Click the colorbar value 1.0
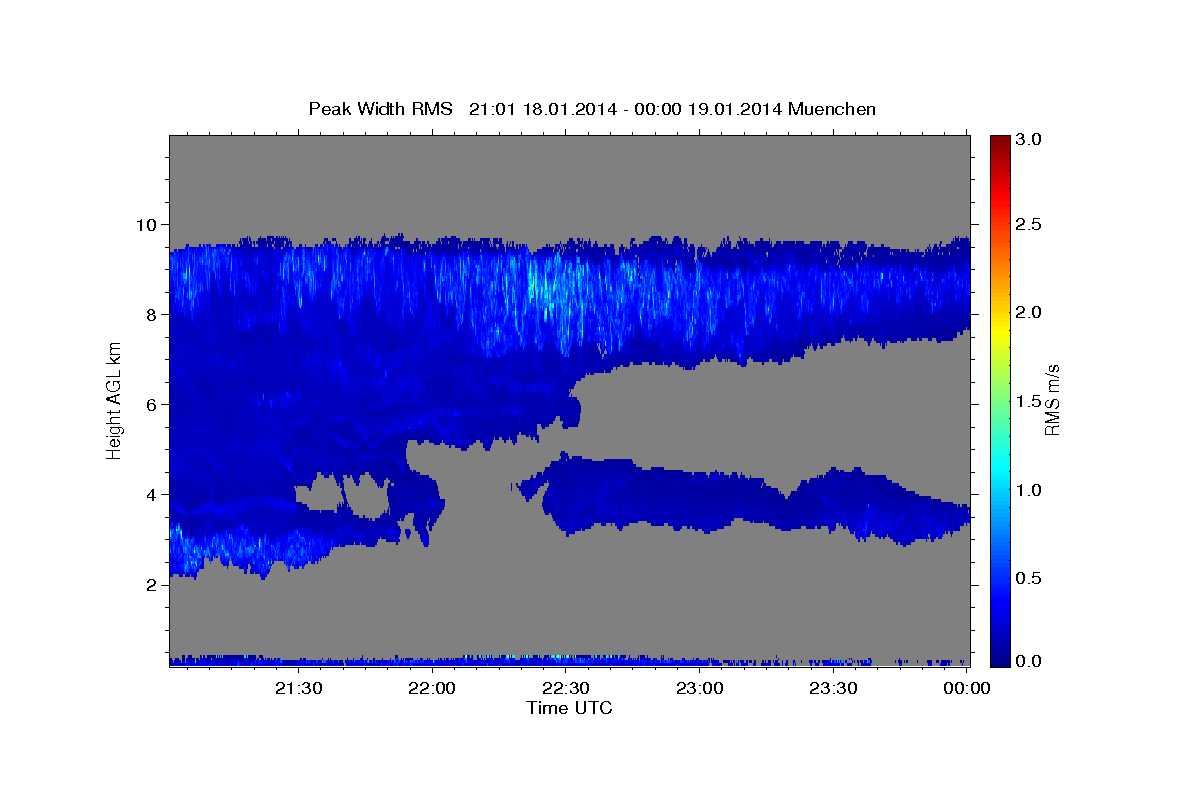1200x800 pixels. [x=1030, y=490]
